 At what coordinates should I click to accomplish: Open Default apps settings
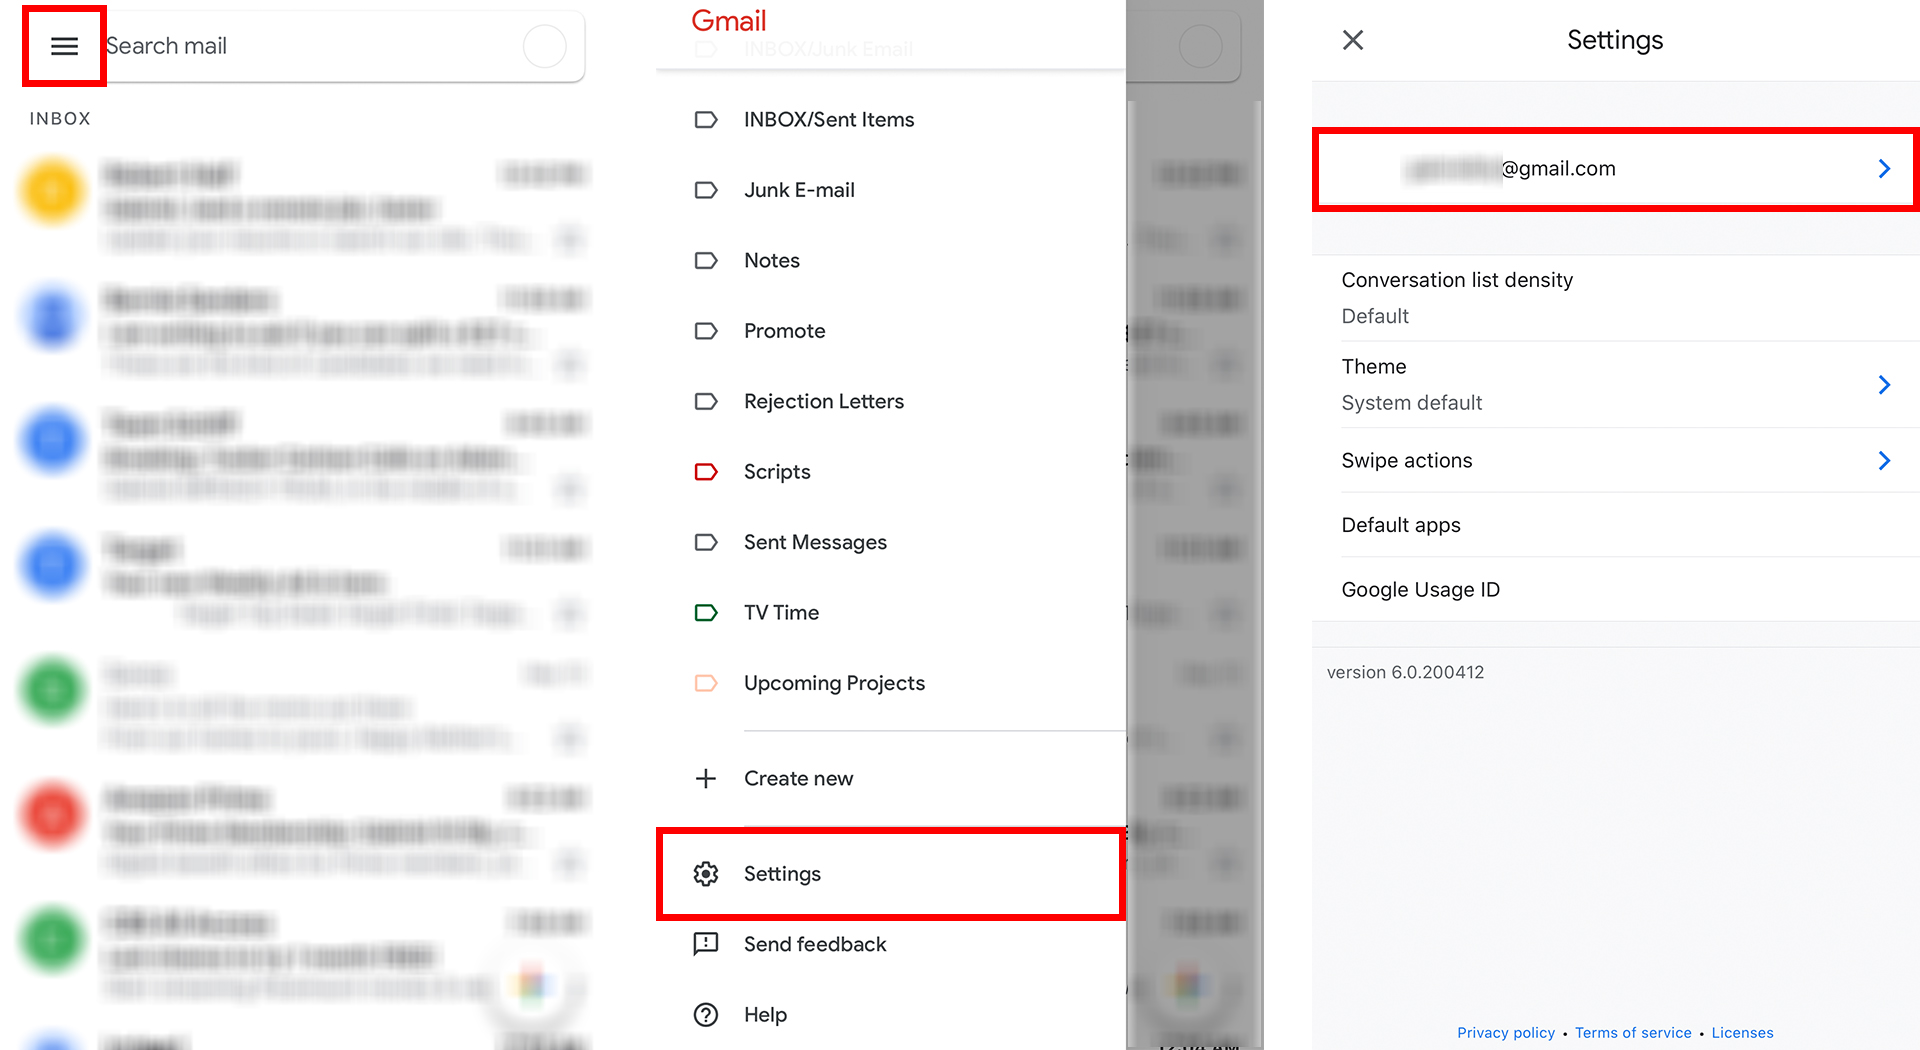pyautogui.click(x=1615, y=525)
